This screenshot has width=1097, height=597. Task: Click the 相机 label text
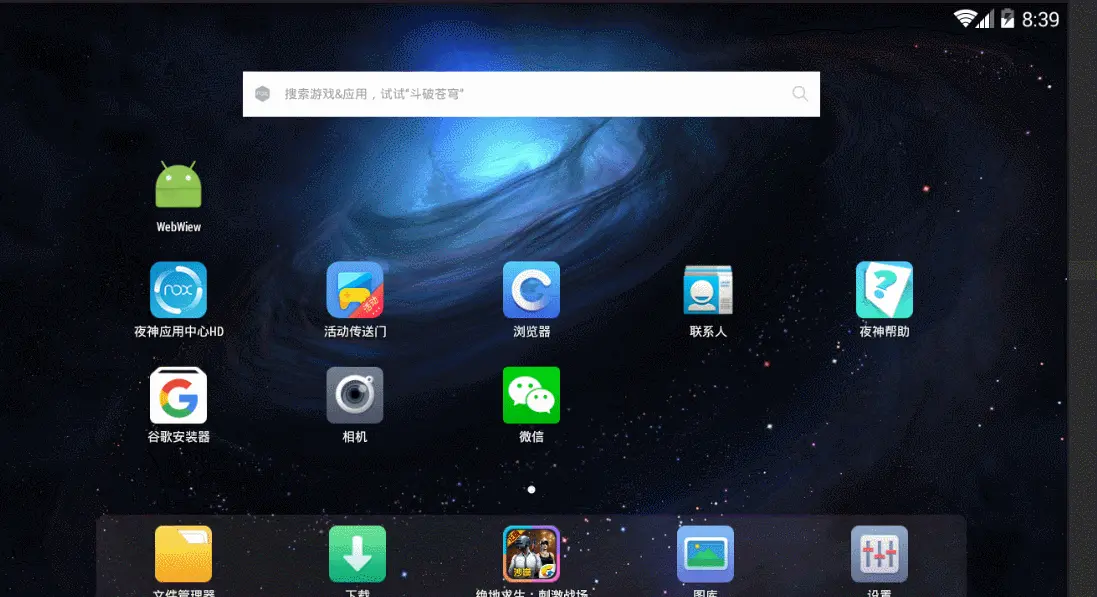(x=355, y=437)
